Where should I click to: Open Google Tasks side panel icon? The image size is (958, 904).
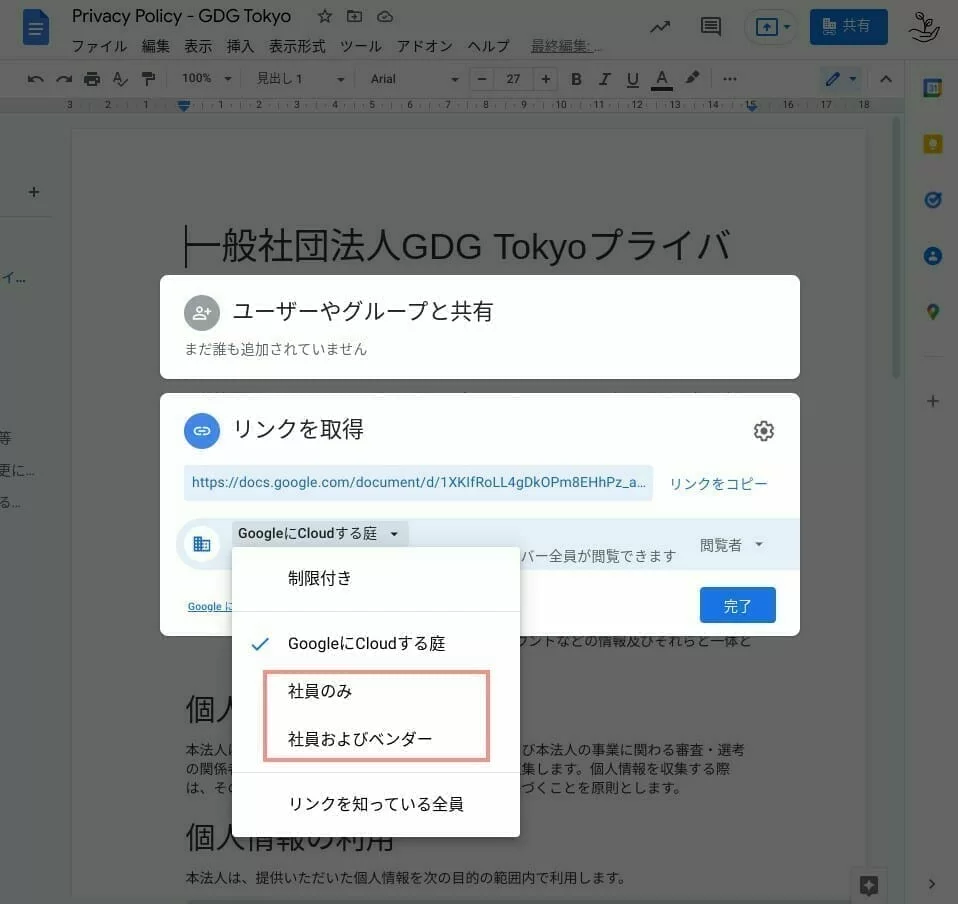click(x=932, y=200)
